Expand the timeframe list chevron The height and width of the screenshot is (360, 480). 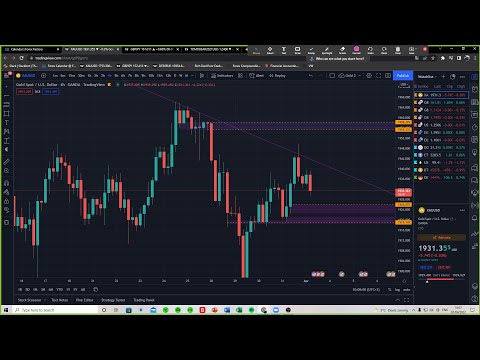[x=192, y=76]
